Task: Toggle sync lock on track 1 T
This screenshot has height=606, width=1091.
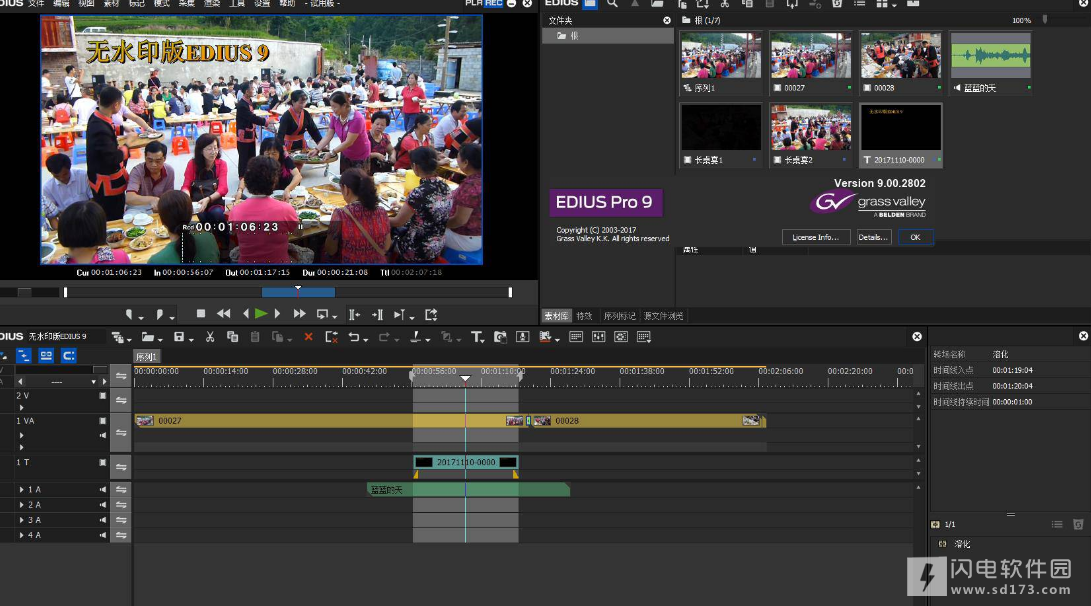Action: (x=121, y=467)
